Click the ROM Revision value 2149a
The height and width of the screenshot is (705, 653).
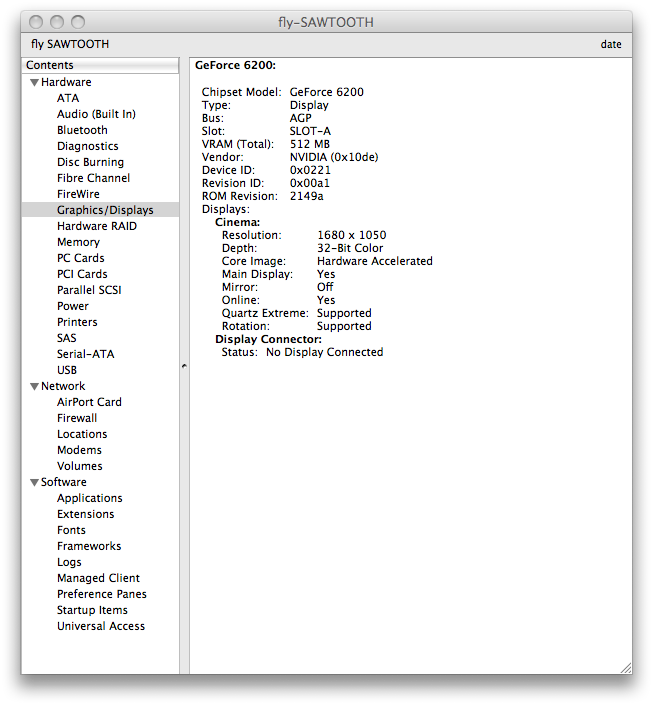tap(306, 196)
